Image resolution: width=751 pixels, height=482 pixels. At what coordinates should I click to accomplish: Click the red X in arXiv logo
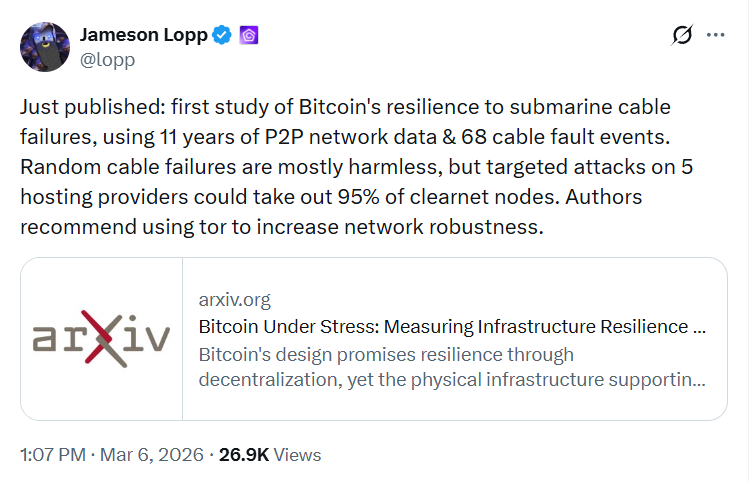pyautogui.click(x=107, y=337)
